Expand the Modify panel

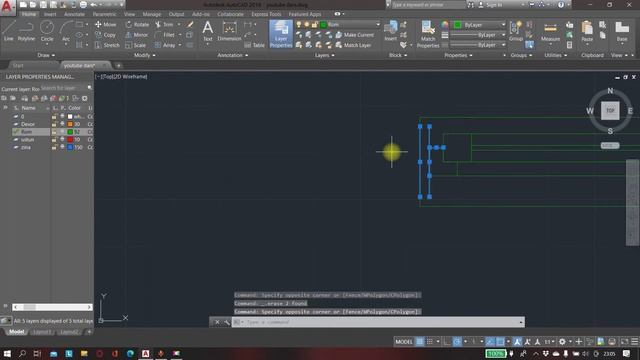coord(144,55)
